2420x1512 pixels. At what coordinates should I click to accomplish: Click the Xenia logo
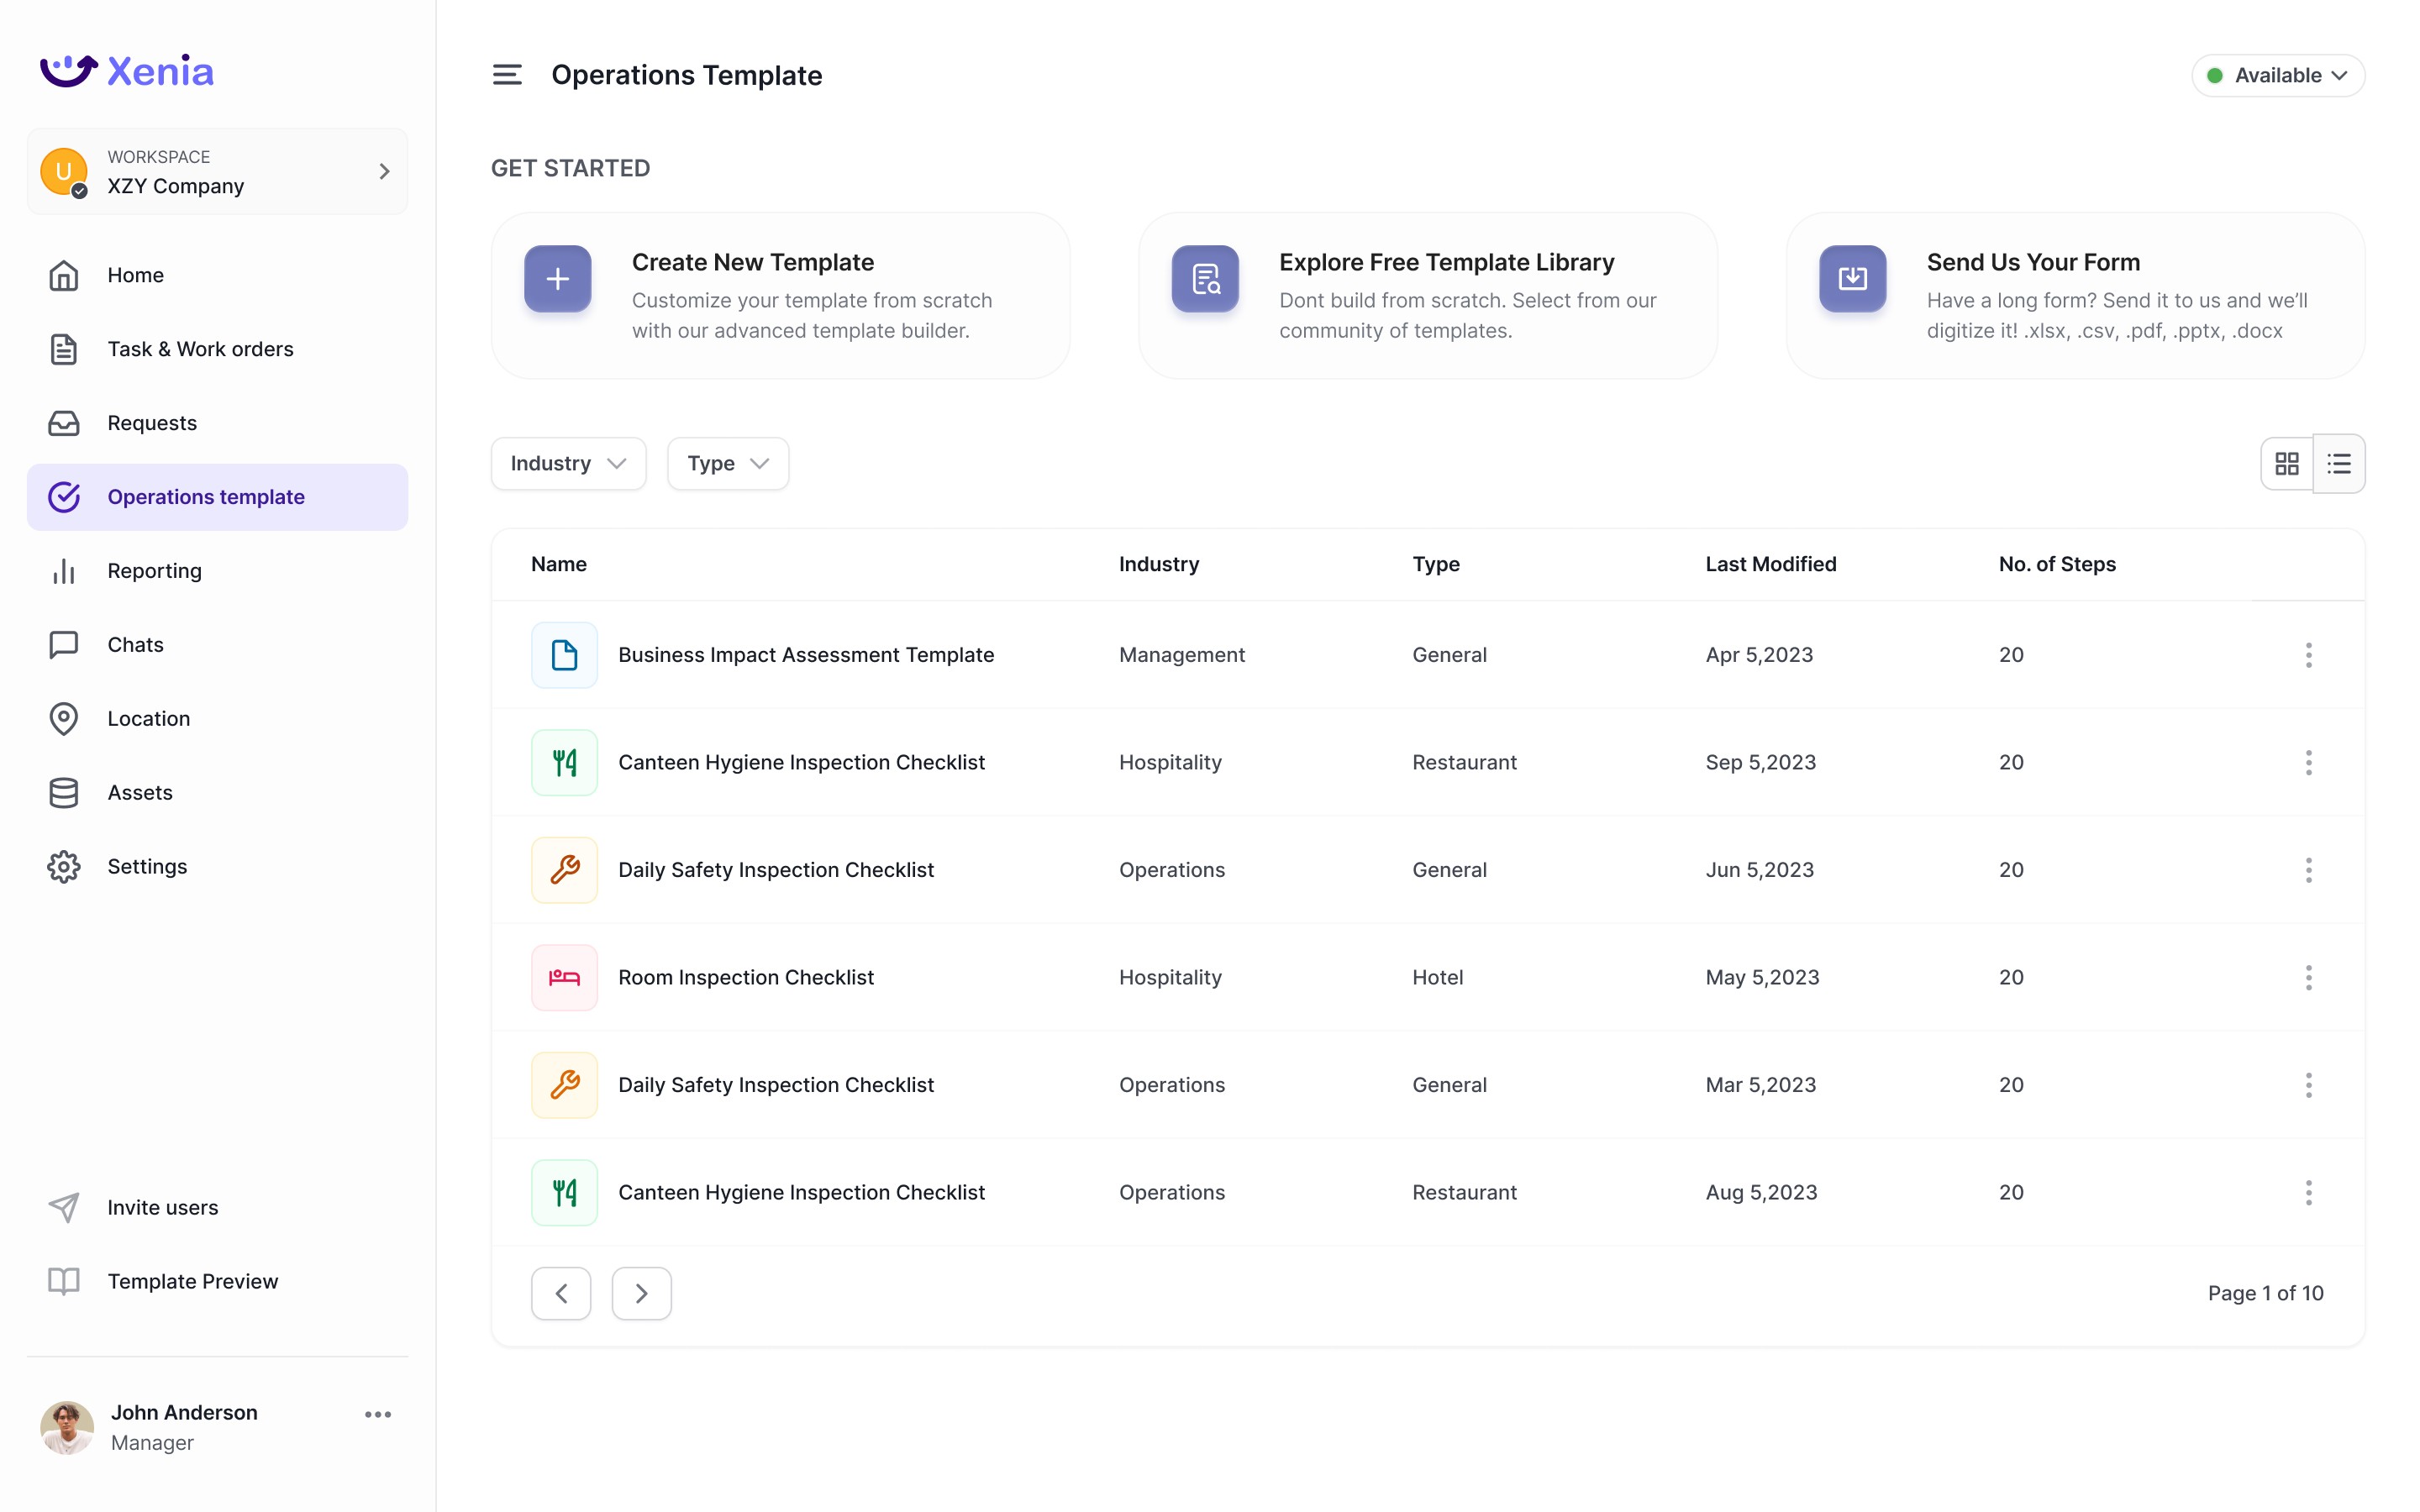[127, 71]
